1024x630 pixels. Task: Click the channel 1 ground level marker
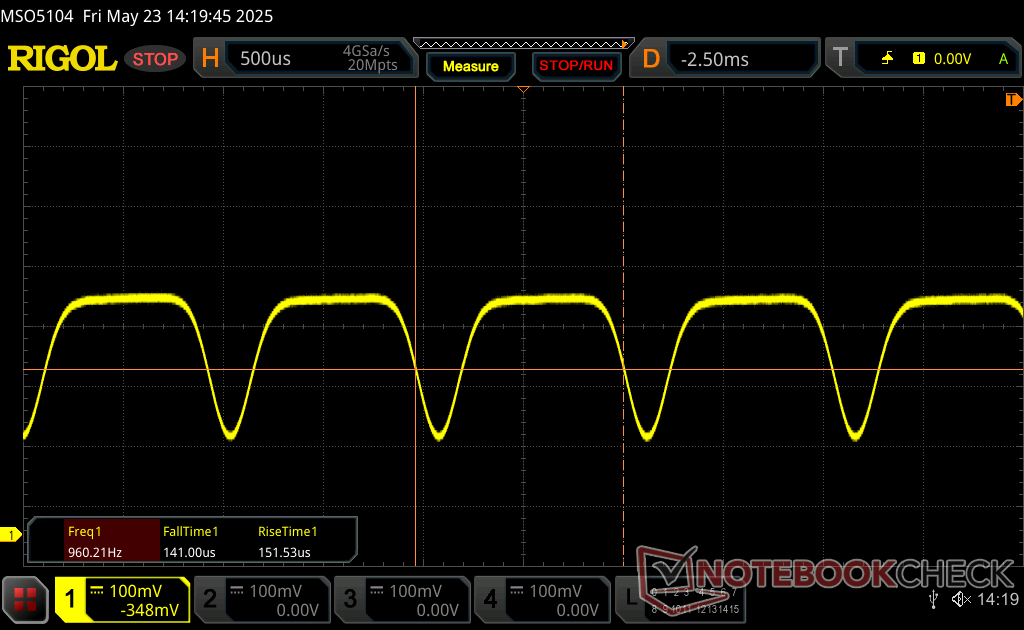click(10, 536)
